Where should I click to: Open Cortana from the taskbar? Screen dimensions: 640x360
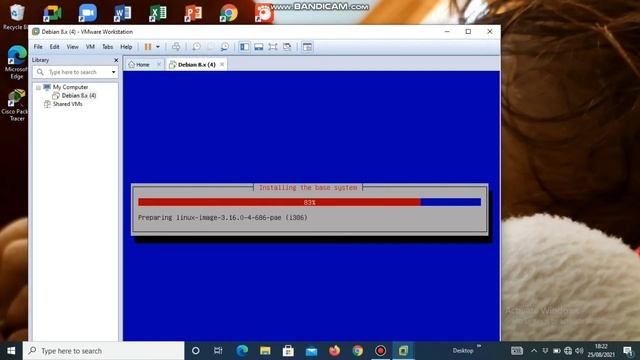196,351
